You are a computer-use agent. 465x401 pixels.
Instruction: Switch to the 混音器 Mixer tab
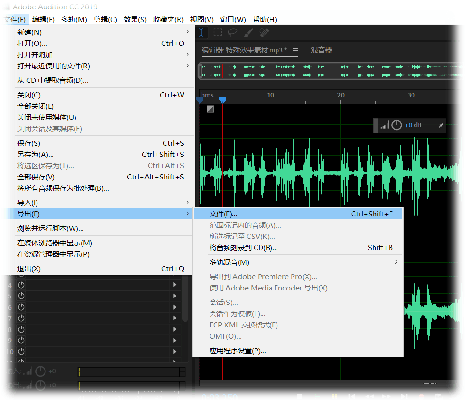point(321,50)
